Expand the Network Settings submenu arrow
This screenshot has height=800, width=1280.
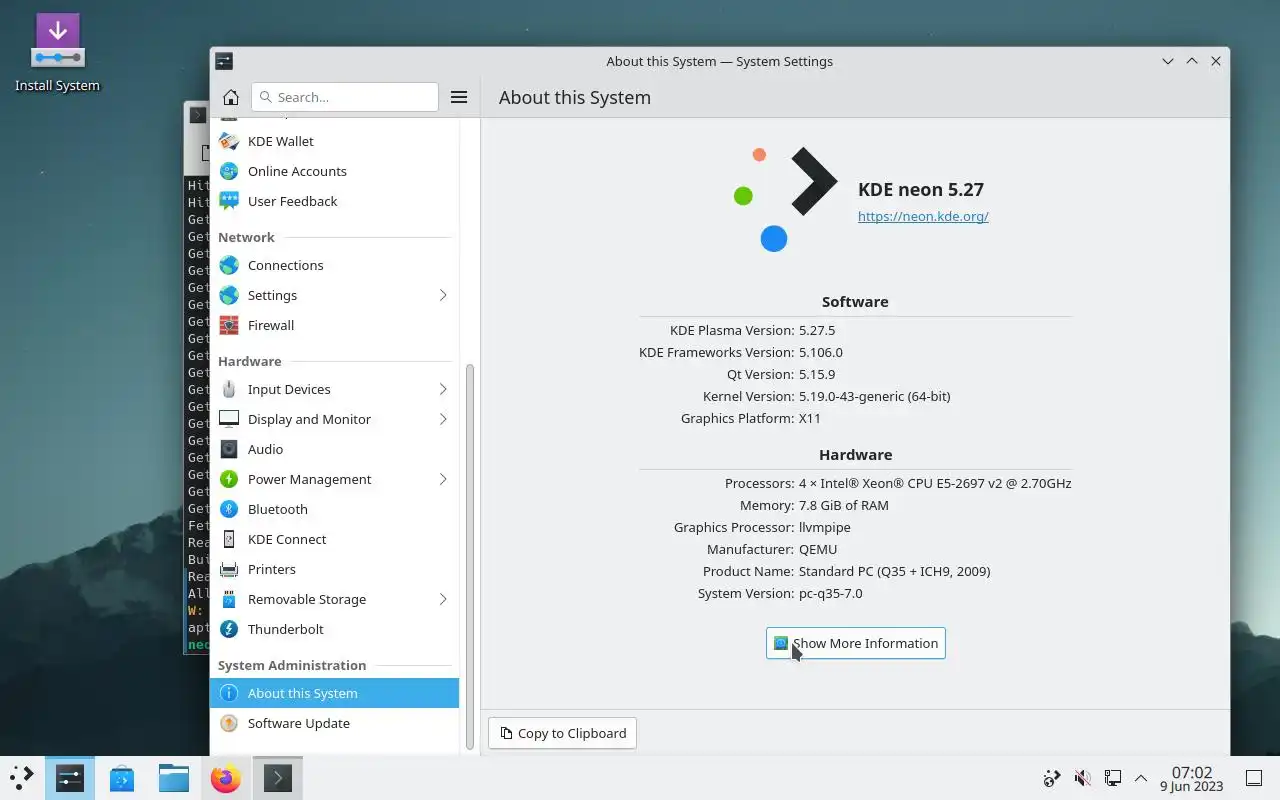point(442,295)
